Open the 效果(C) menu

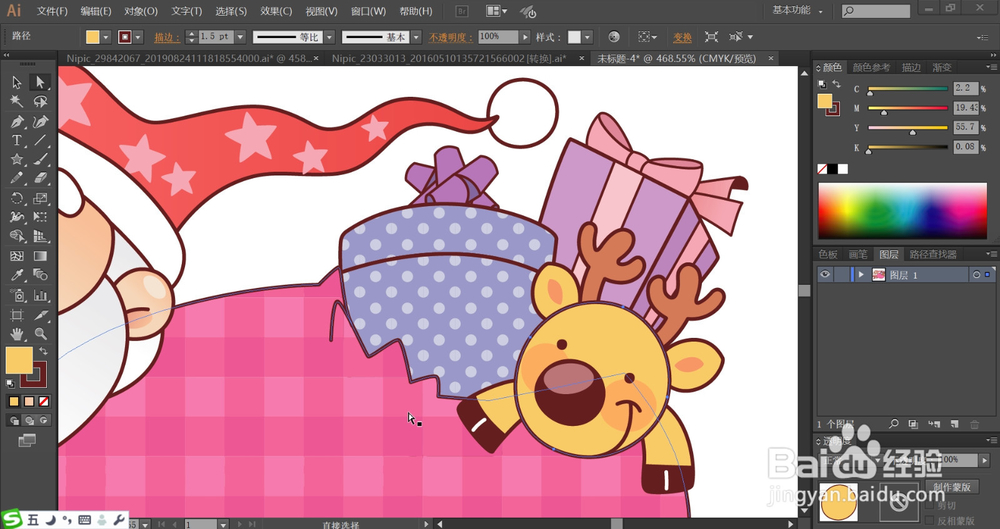point(276,11)
